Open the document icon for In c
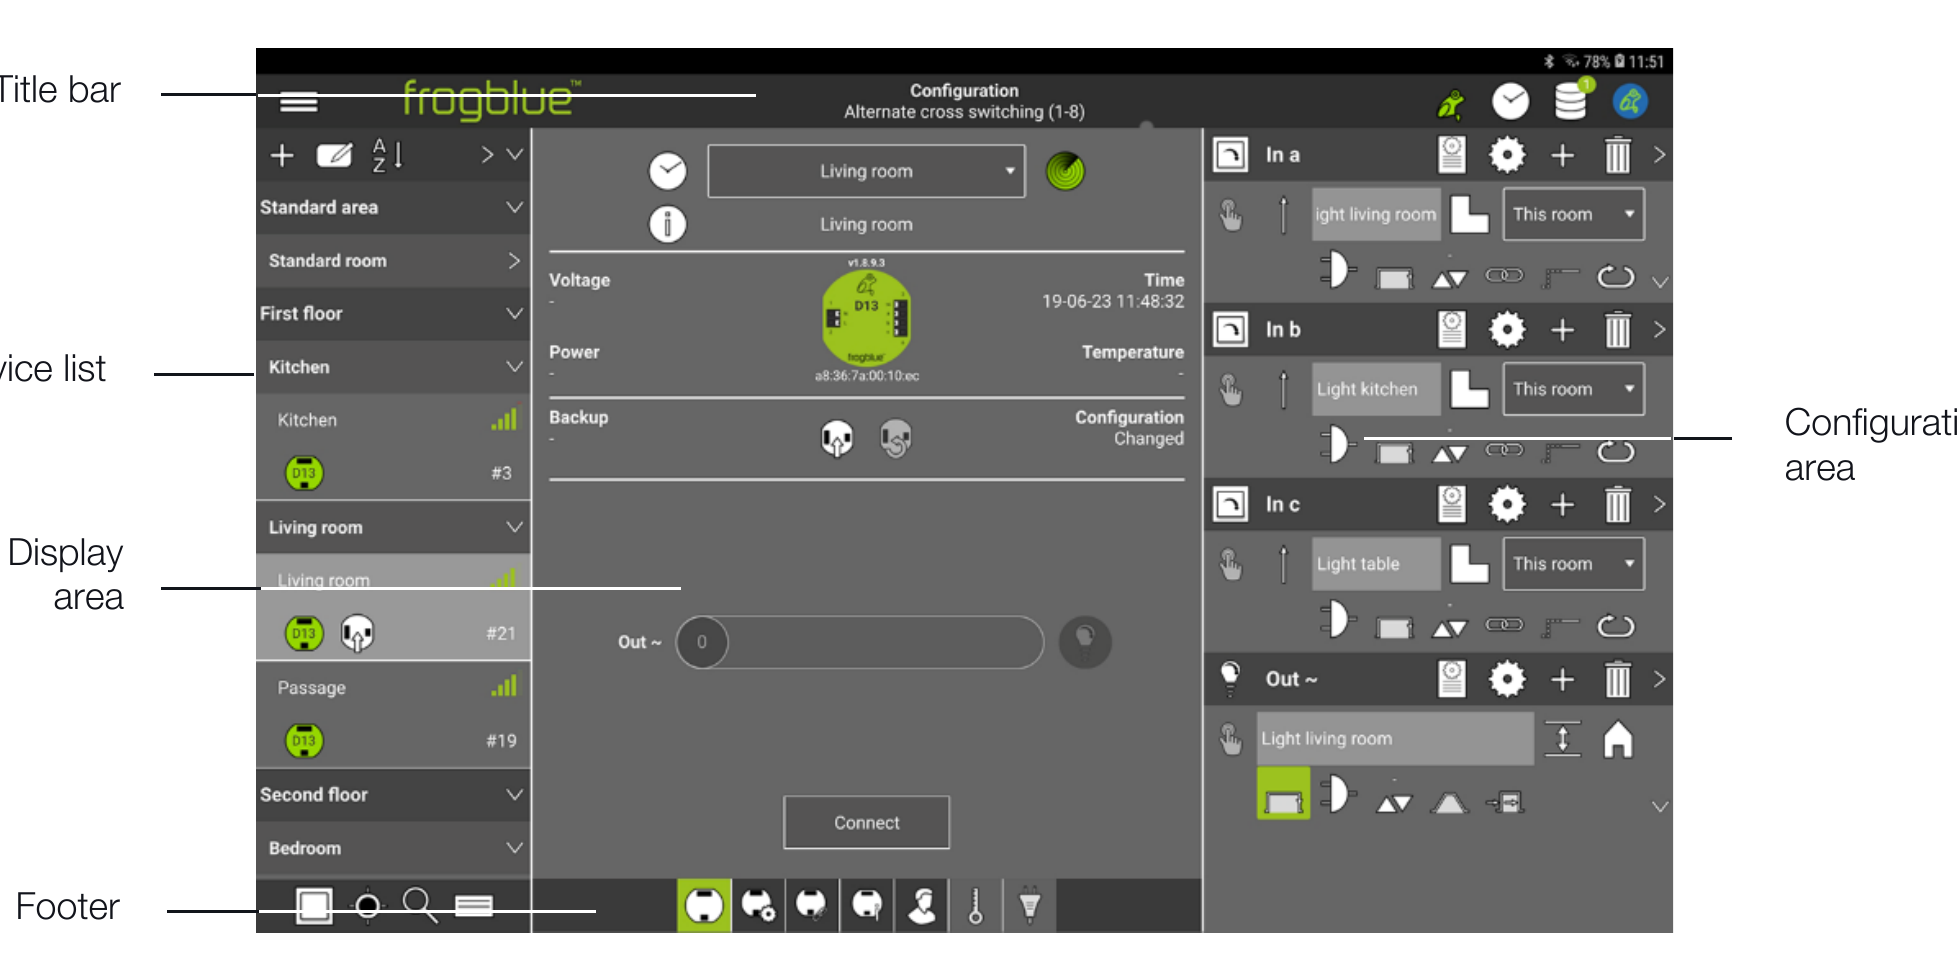 click(1451, 504)
